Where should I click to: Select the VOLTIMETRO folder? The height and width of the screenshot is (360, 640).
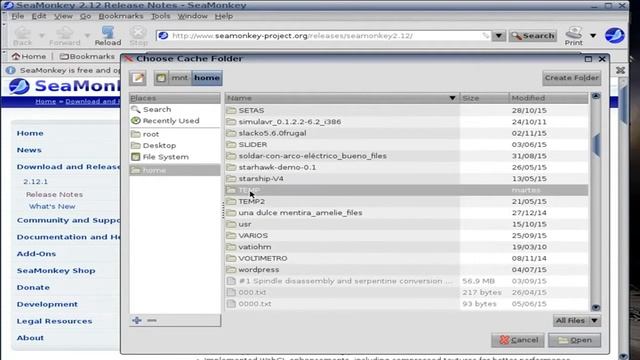pyautogui.click(x=406, y=258)
